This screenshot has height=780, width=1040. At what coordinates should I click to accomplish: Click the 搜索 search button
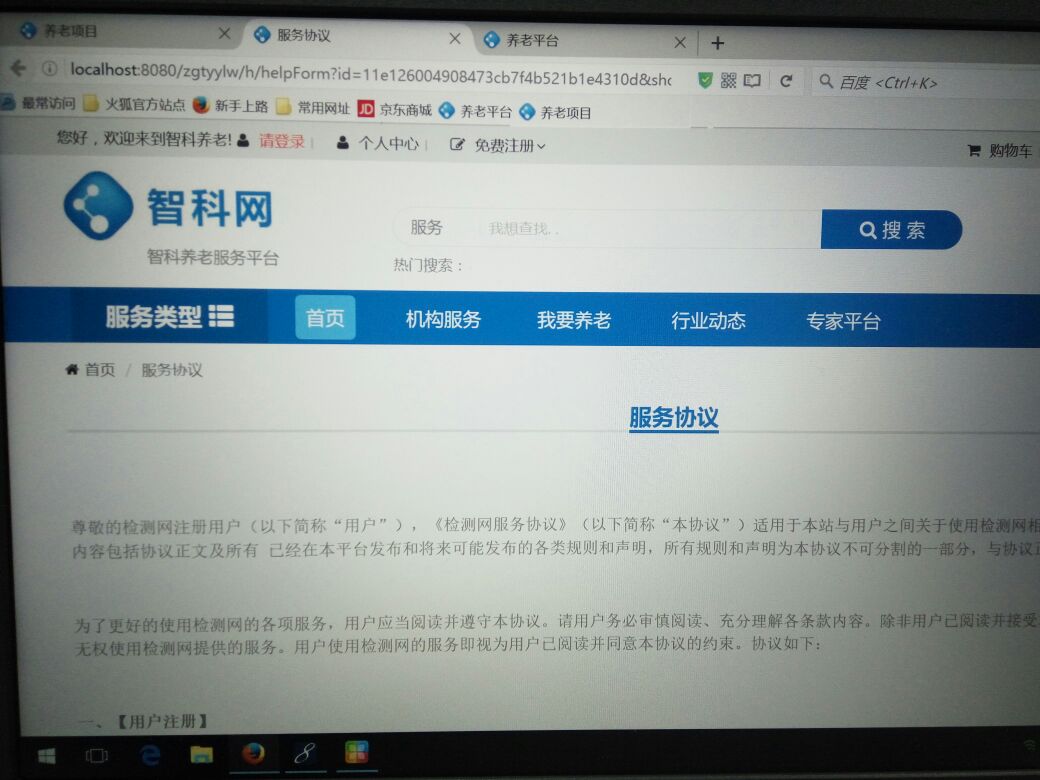pos(891,230)
